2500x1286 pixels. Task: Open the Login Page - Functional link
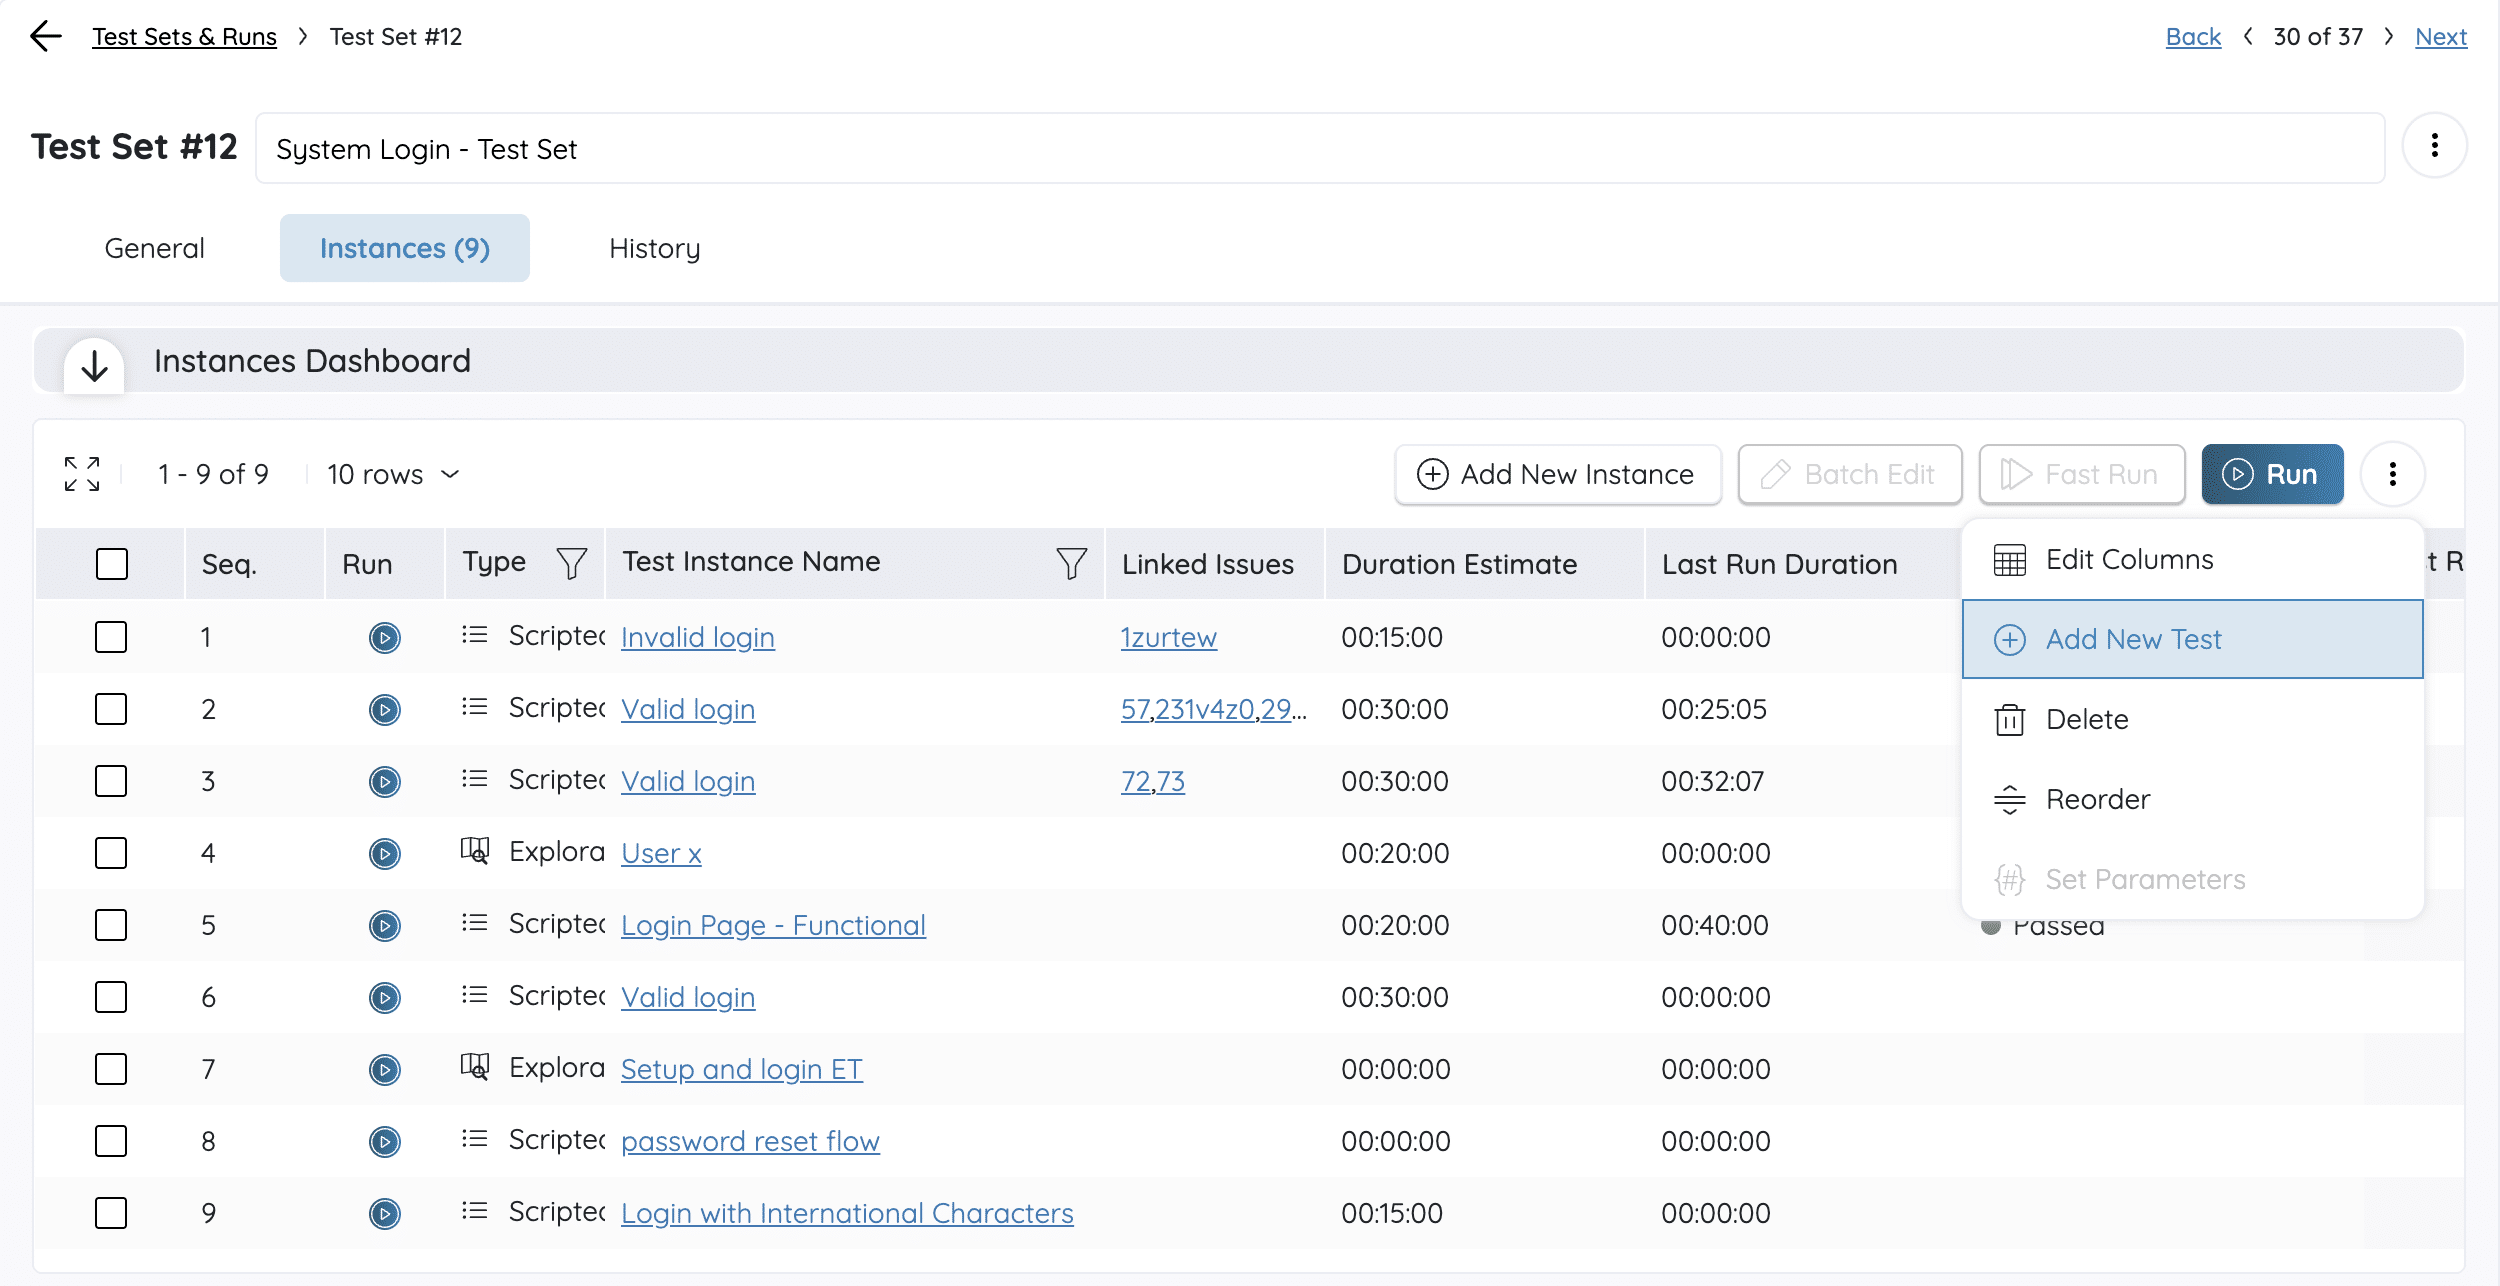tap(773, 925)
